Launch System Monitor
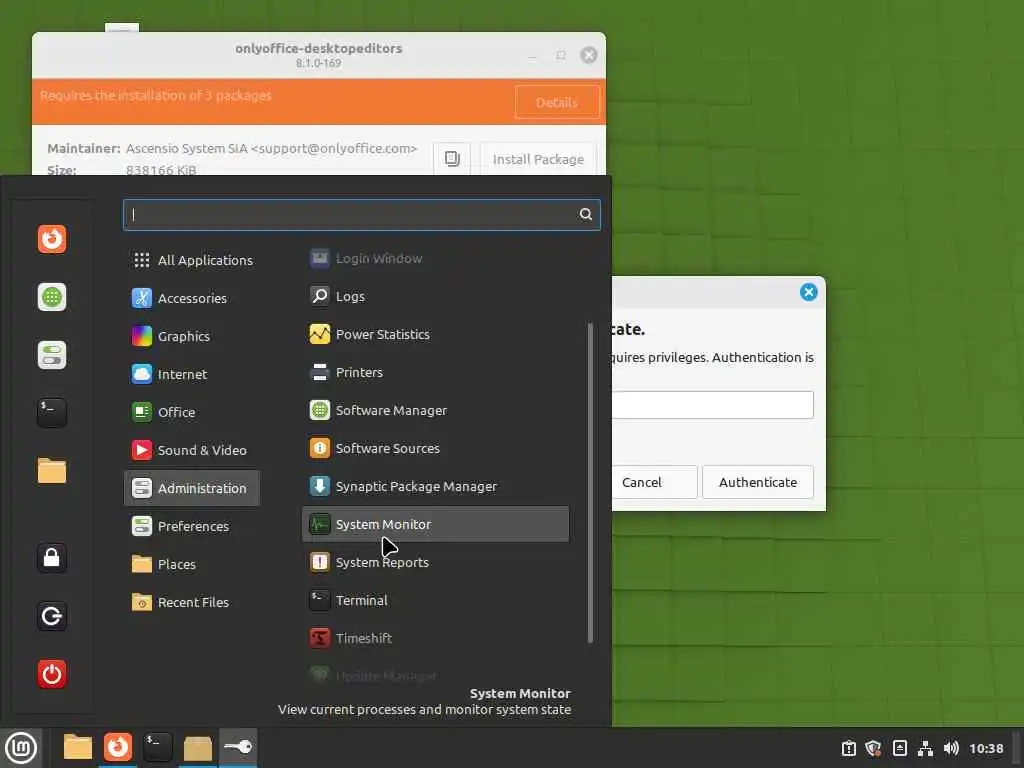 [x=435, y=524]
